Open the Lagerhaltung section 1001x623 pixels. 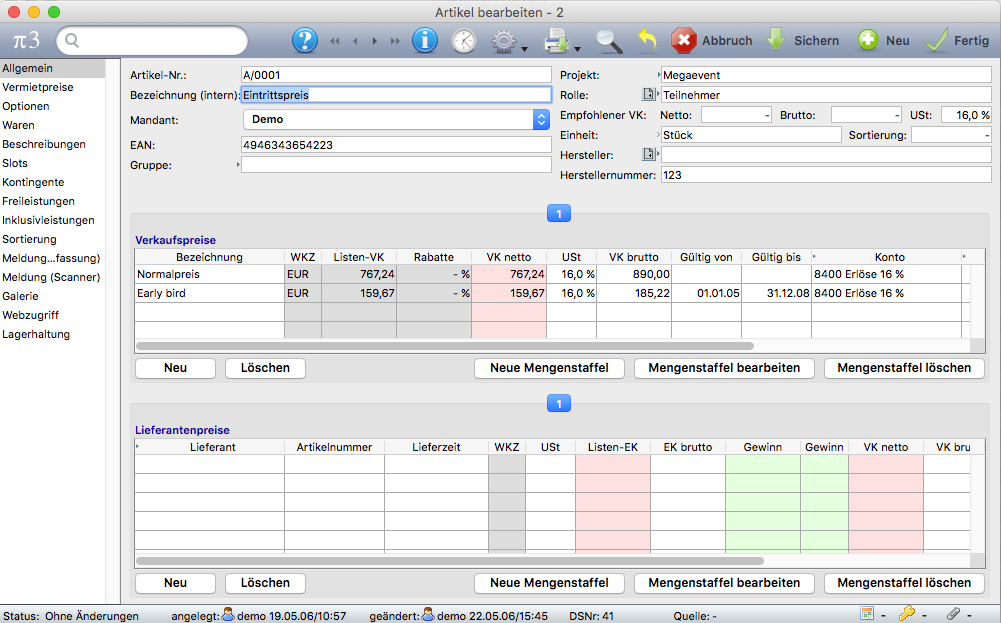click(36, 334)
